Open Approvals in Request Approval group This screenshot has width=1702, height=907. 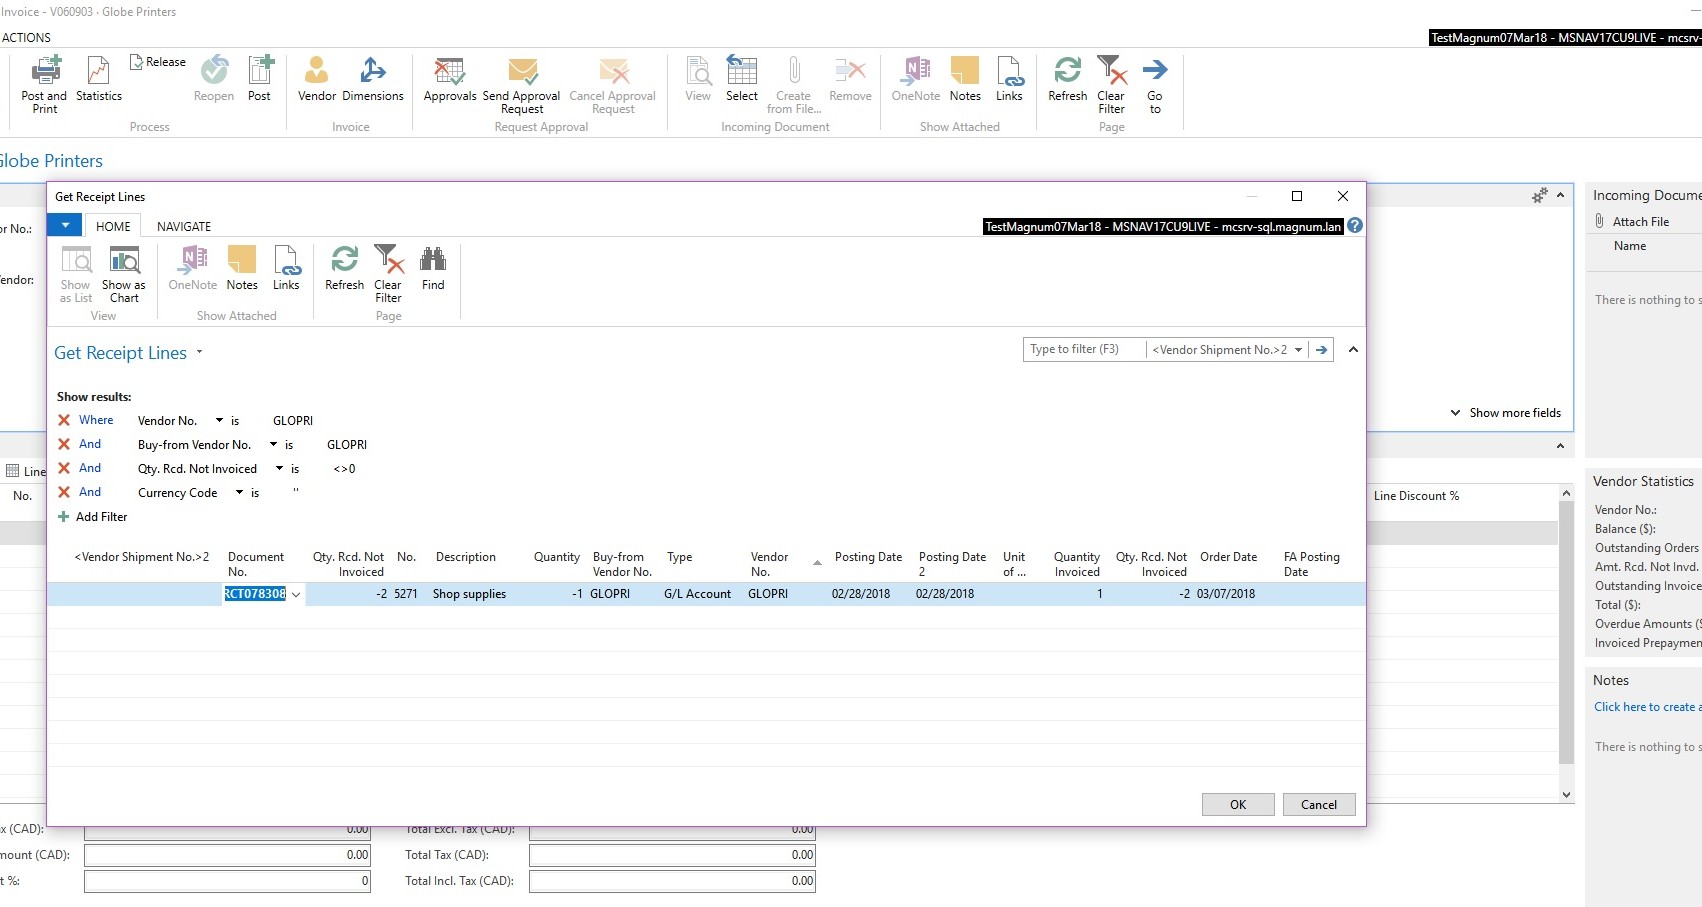click(450, 79)
